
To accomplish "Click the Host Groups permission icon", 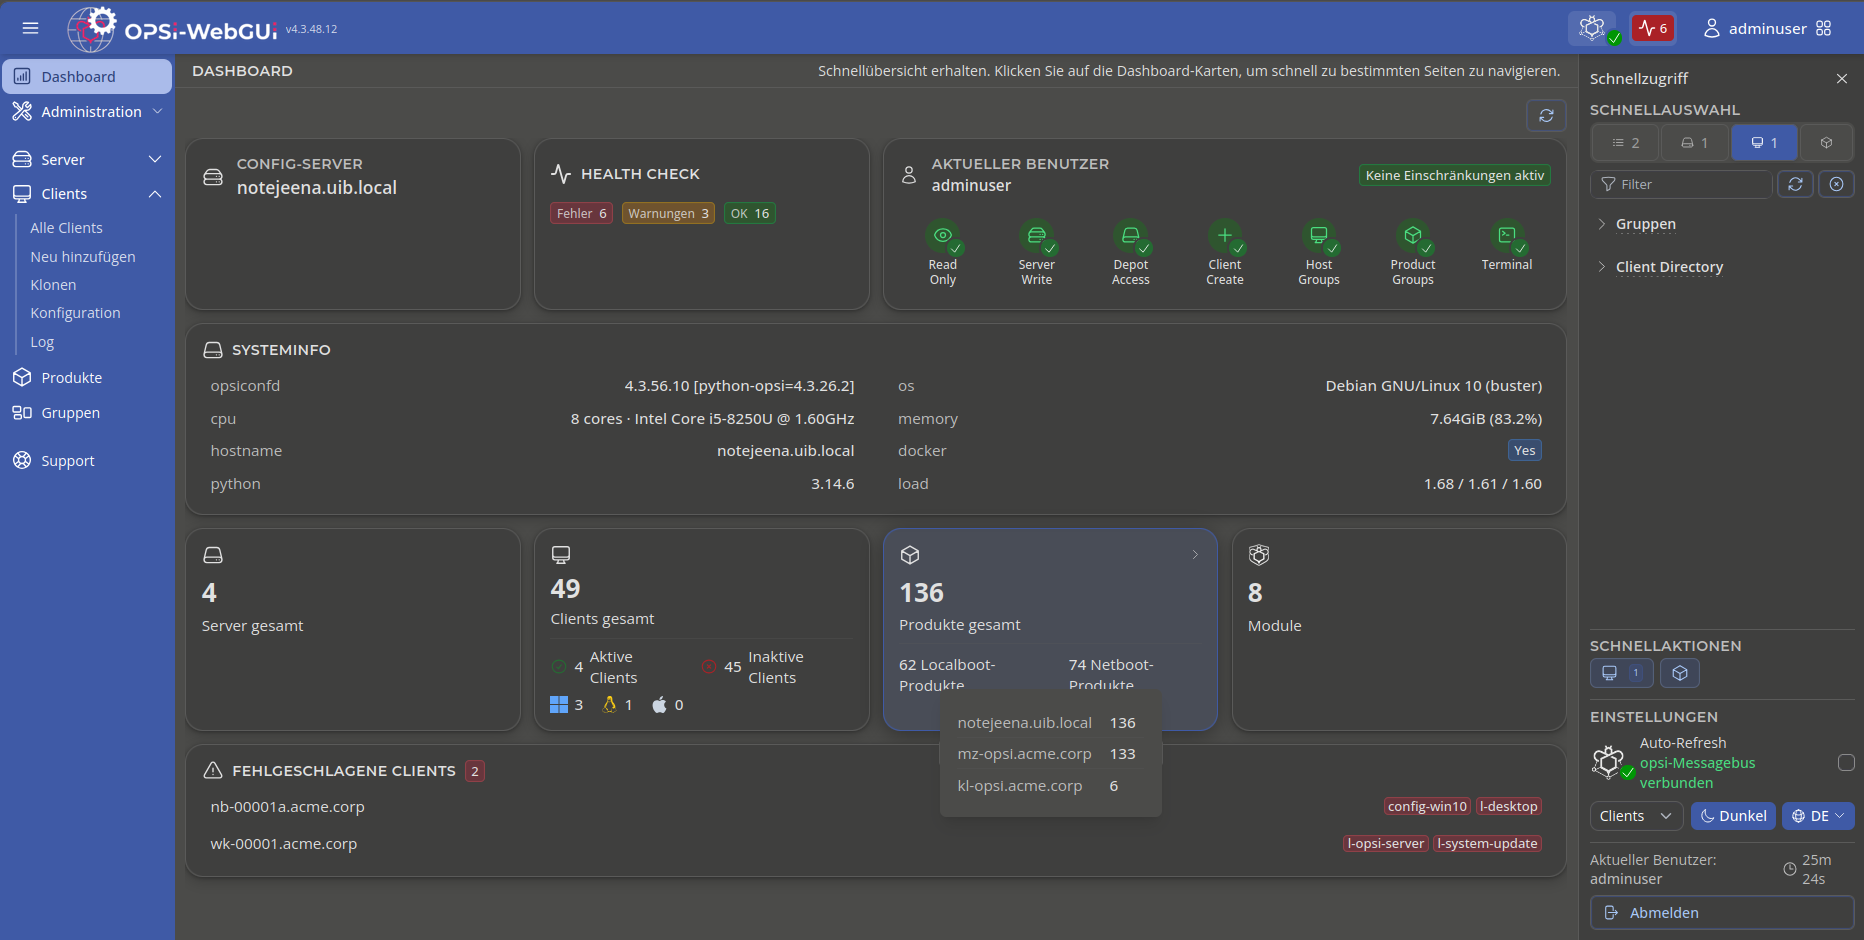I will (x=1318, y=236).
